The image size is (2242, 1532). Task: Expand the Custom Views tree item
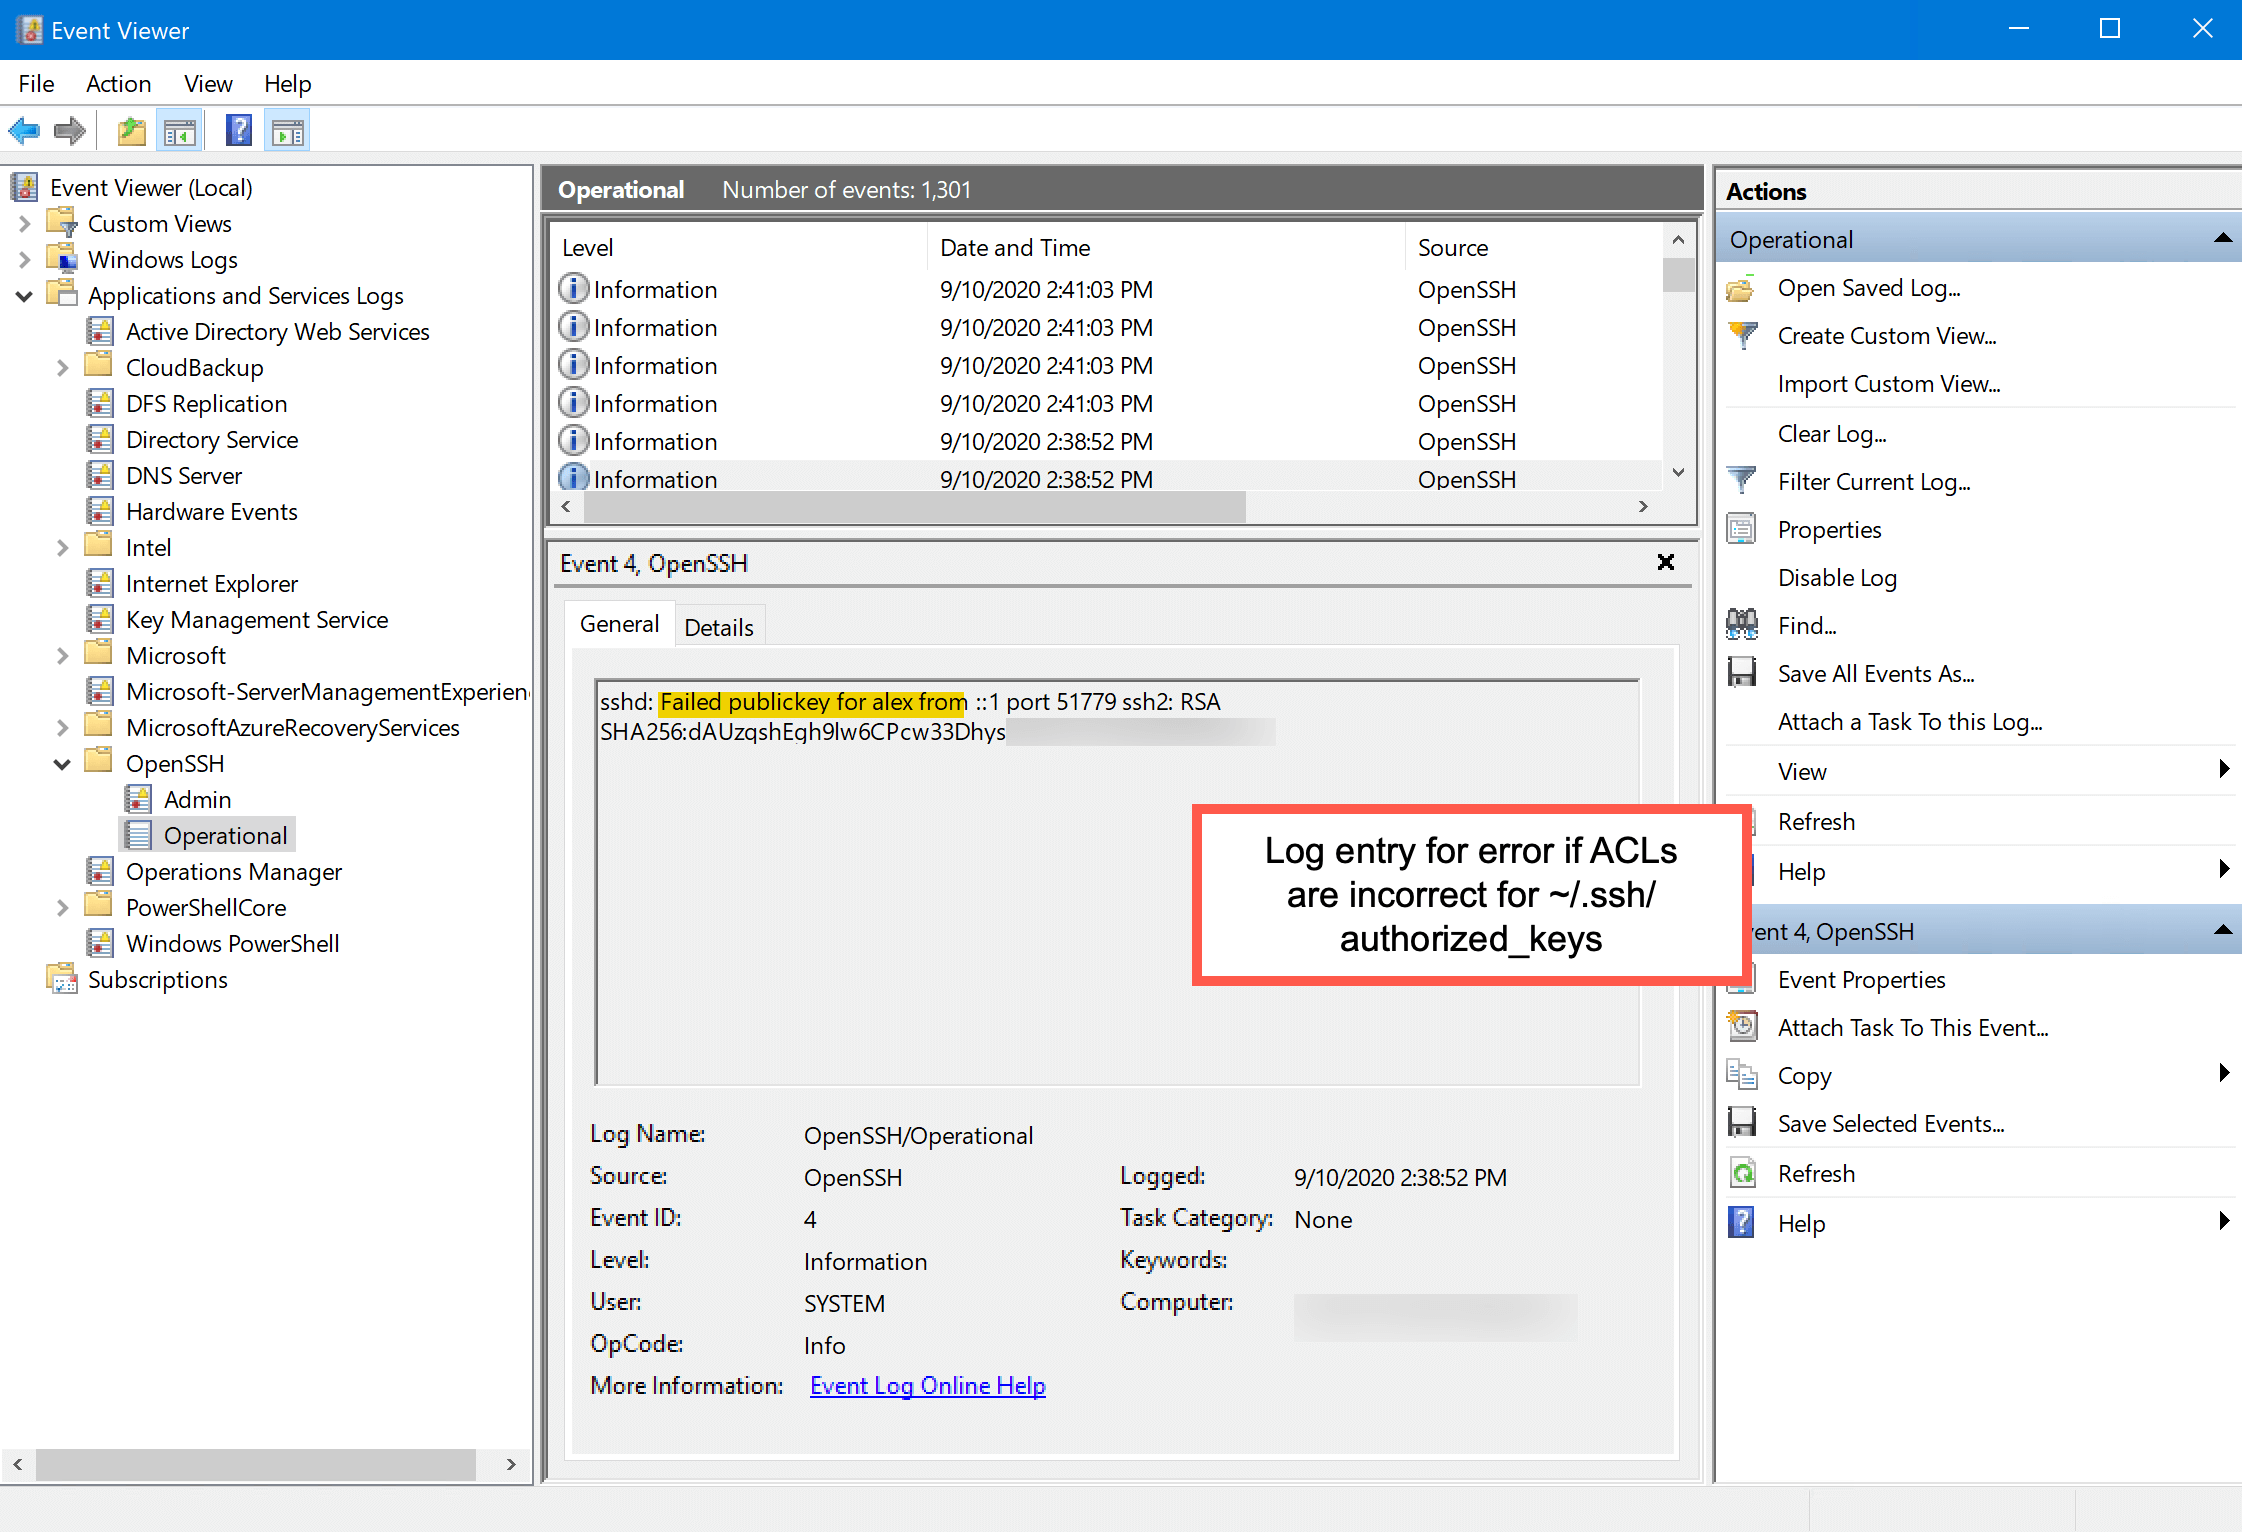pyautogui.click(x=24, y=223)
